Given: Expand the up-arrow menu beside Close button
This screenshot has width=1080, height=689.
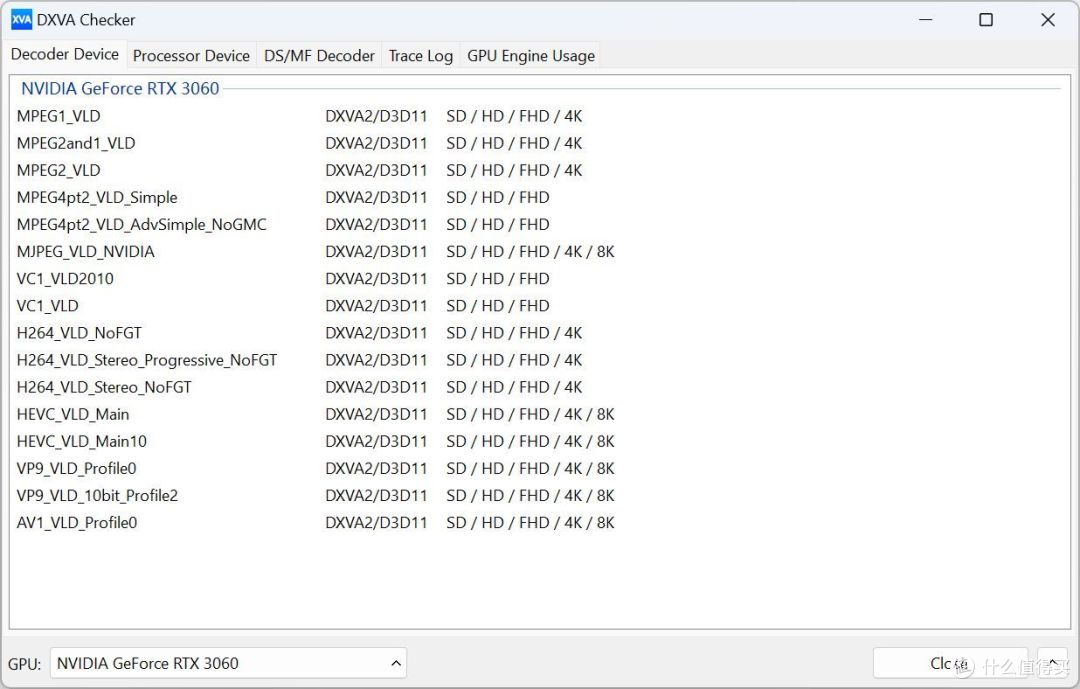Looking at the screenshot, I should (x=1052, y=663).
